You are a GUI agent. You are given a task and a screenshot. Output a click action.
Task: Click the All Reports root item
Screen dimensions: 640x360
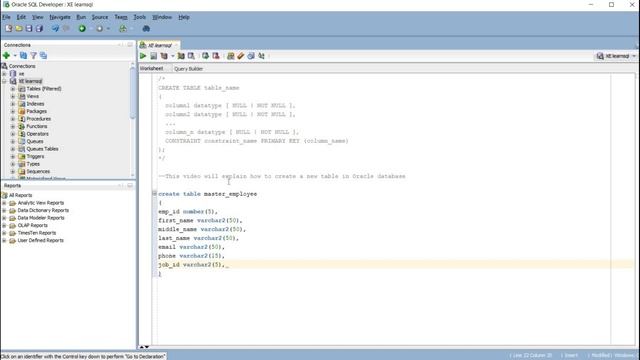[20, 195]
